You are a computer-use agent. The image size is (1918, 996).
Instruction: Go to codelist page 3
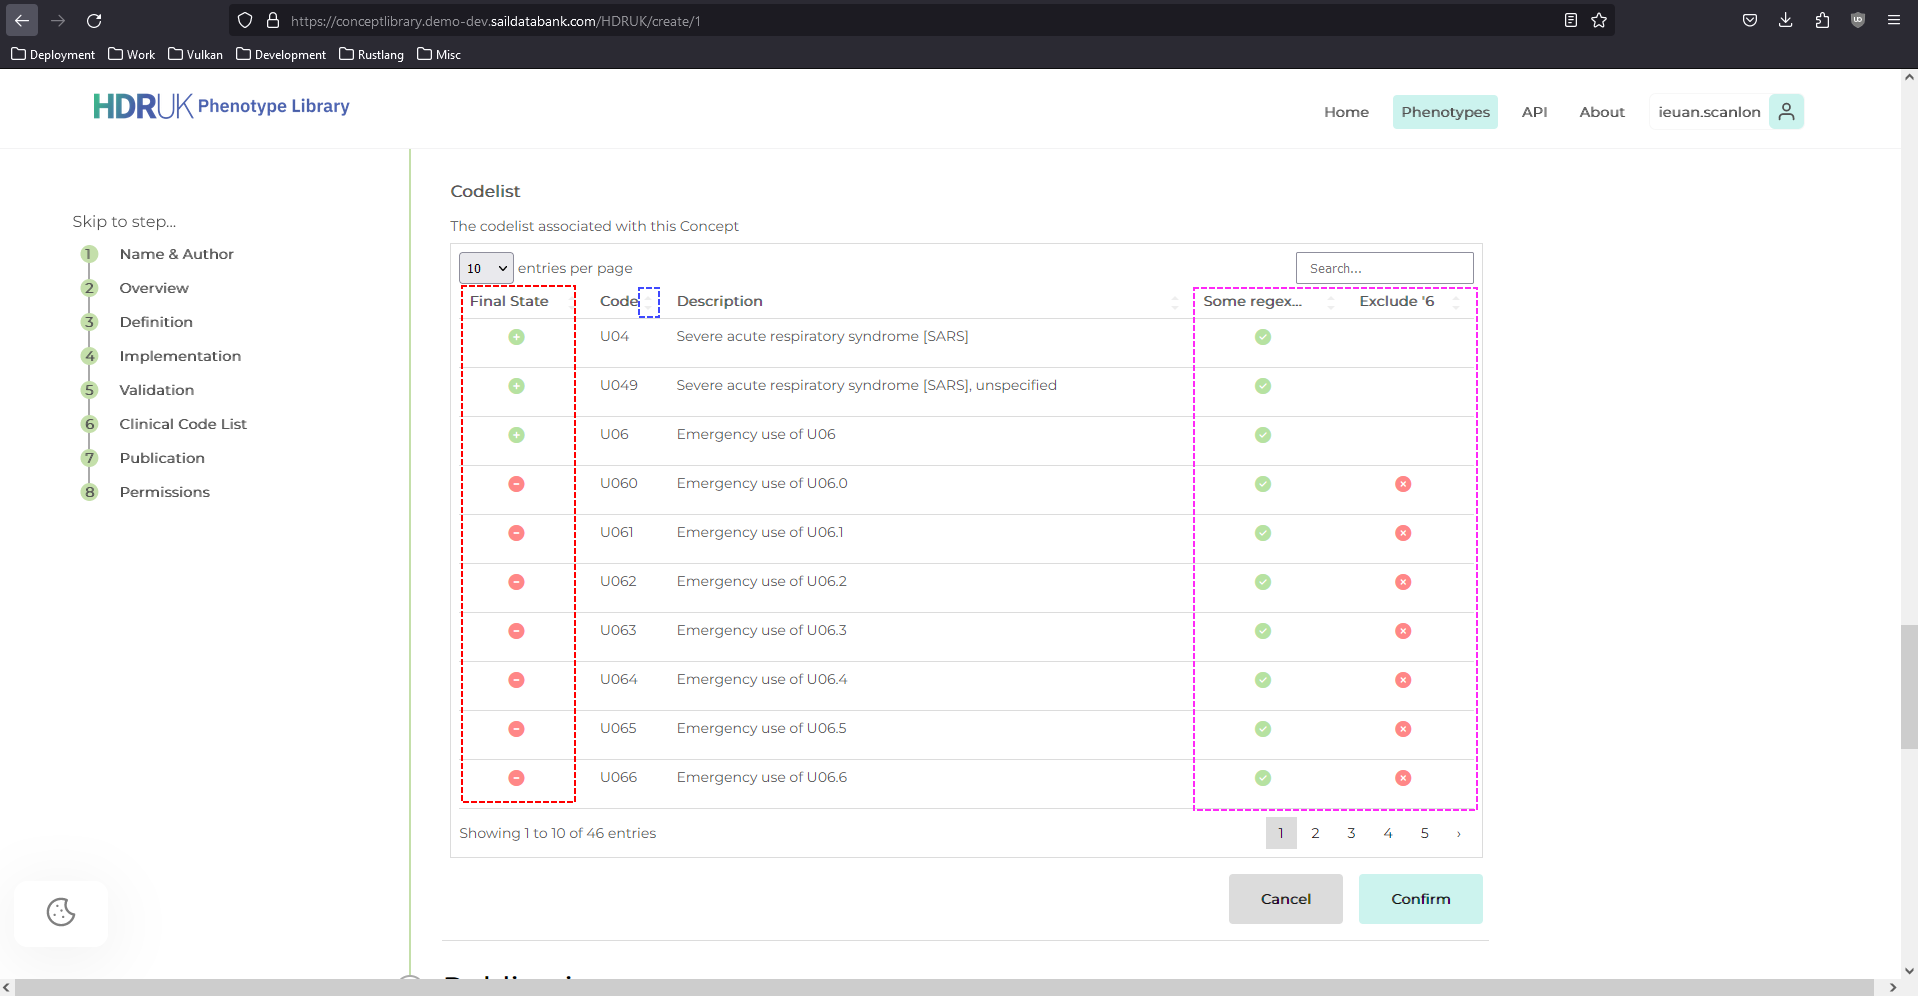click(x=1352, y=833)
